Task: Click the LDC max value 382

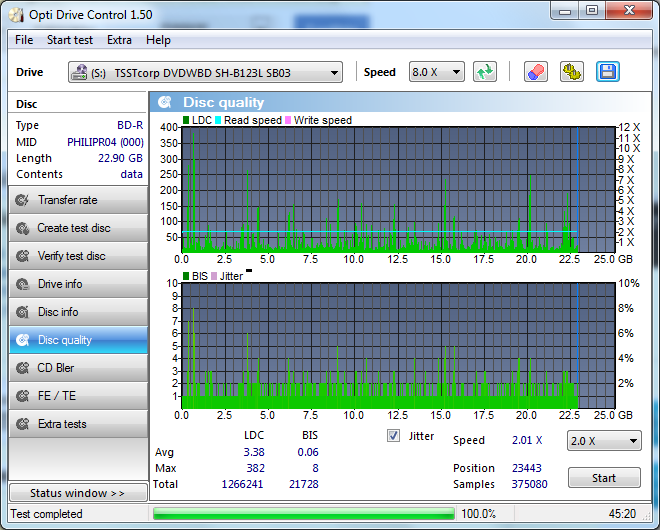Action: [x=255, y=469]
